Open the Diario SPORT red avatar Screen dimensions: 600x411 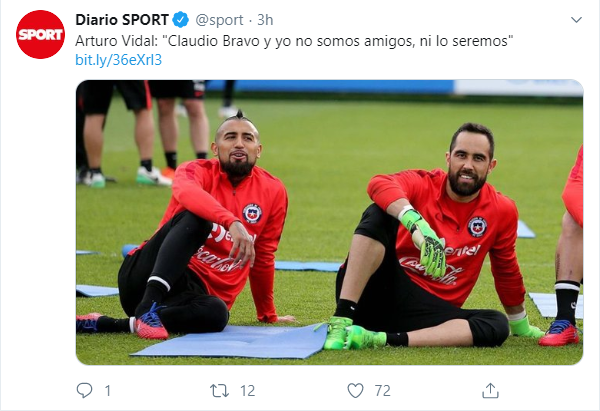point(41,34)
